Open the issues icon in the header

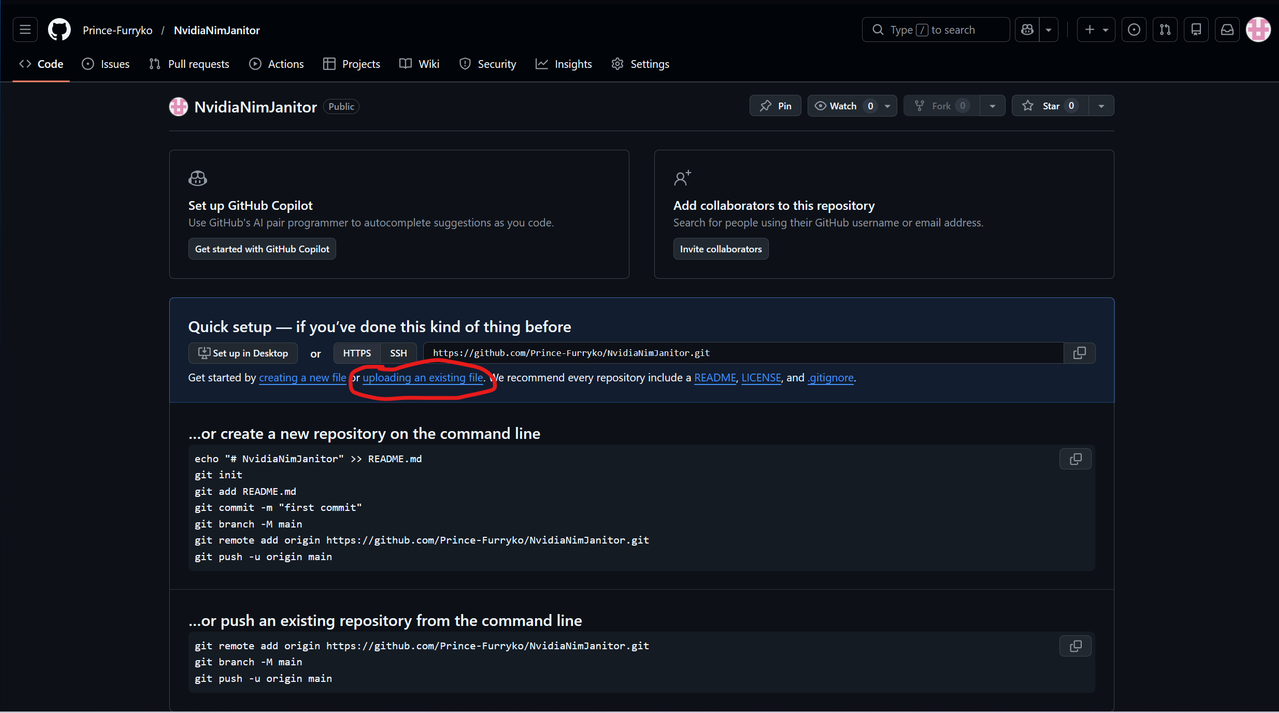[x=1134, y=30]
